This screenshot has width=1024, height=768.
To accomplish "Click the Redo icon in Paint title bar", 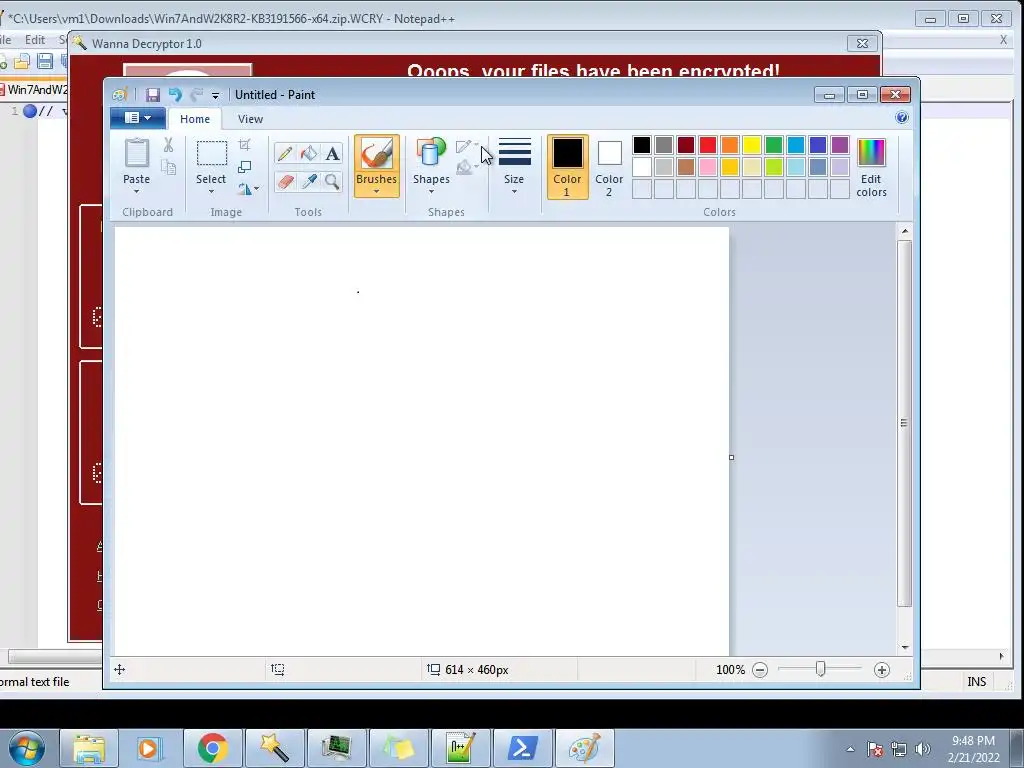I will point(197,95).
